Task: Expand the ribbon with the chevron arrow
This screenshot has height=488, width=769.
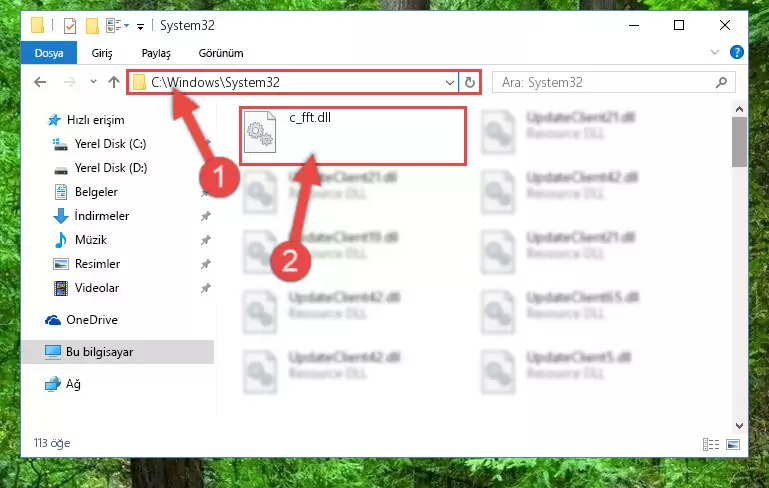Action: click(x=715, y=52)
